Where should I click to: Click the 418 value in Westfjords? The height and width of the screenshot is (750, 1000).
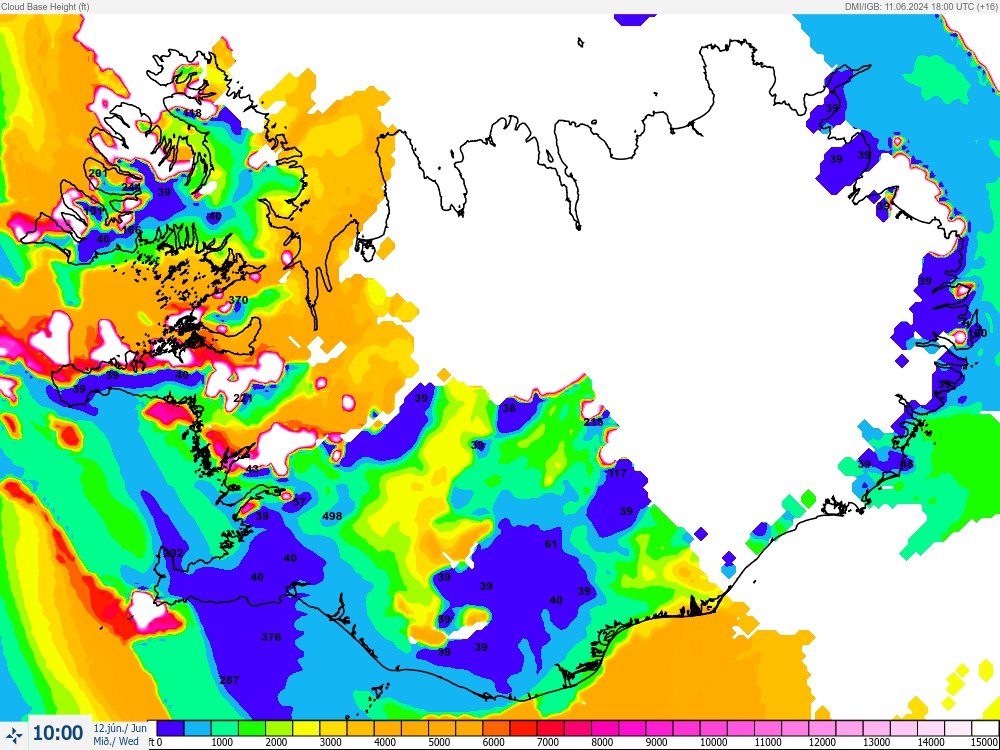tap(192, 113)
